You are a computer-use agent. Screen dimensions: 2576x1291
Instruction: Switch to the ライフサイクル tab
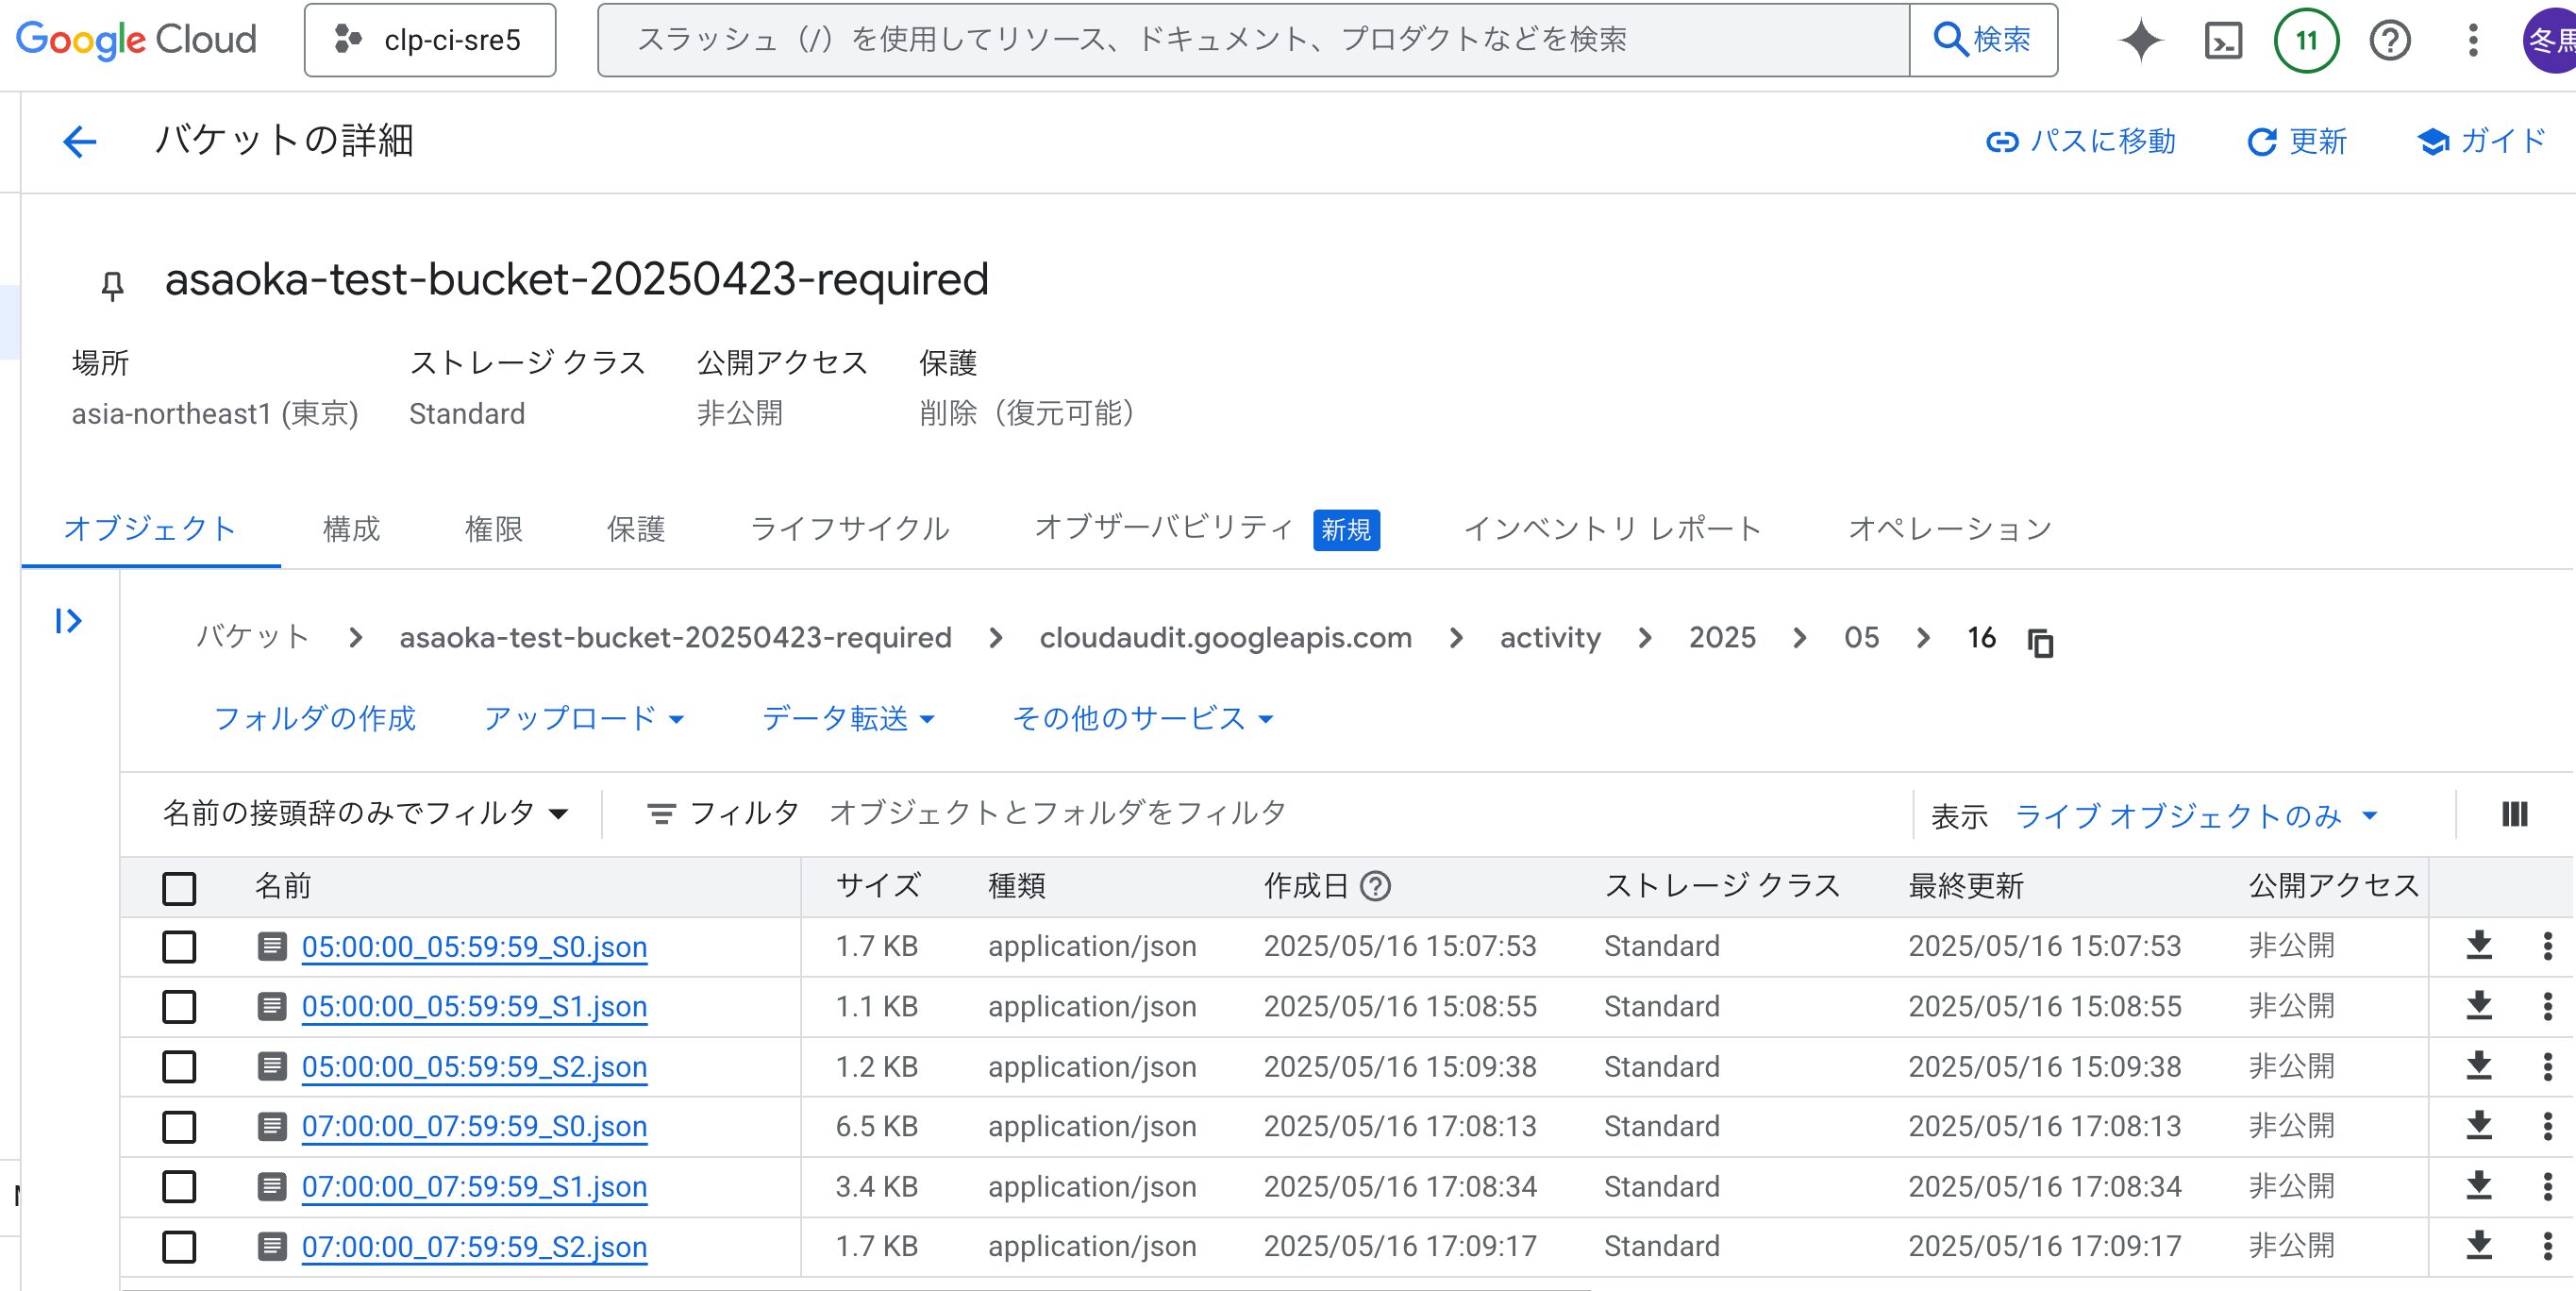849,528
